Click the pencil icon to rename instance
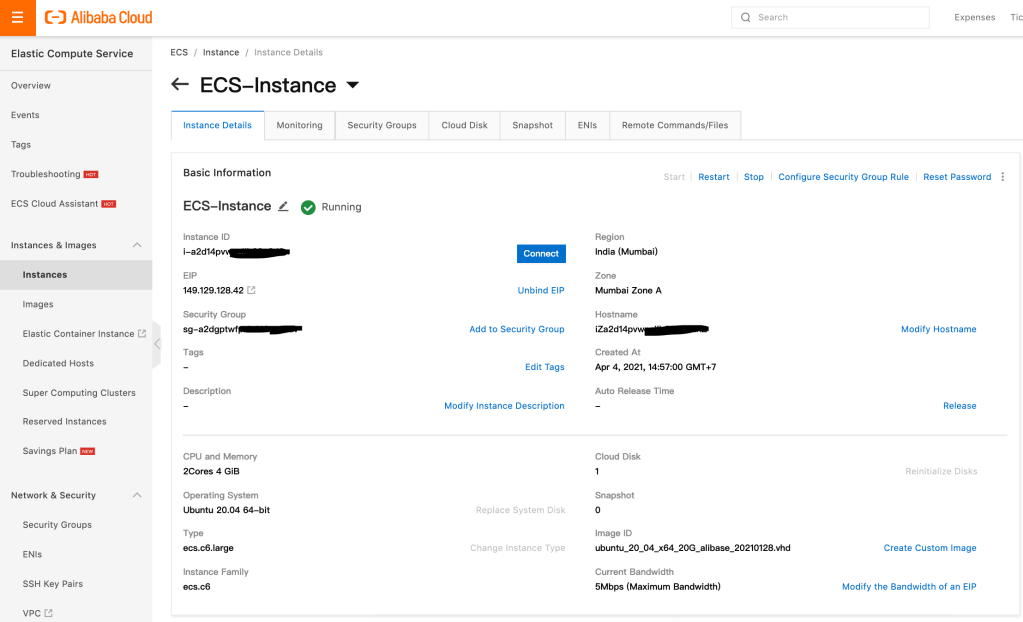Screen dimensions: 1023x622 pyautogui.click(x=283, y=206)
